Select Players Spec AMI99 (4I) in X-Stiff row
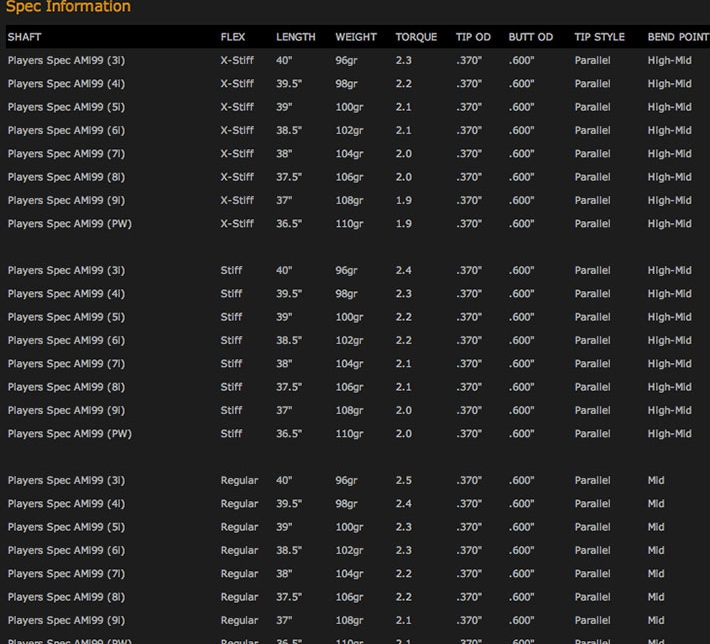 point(66,84)
